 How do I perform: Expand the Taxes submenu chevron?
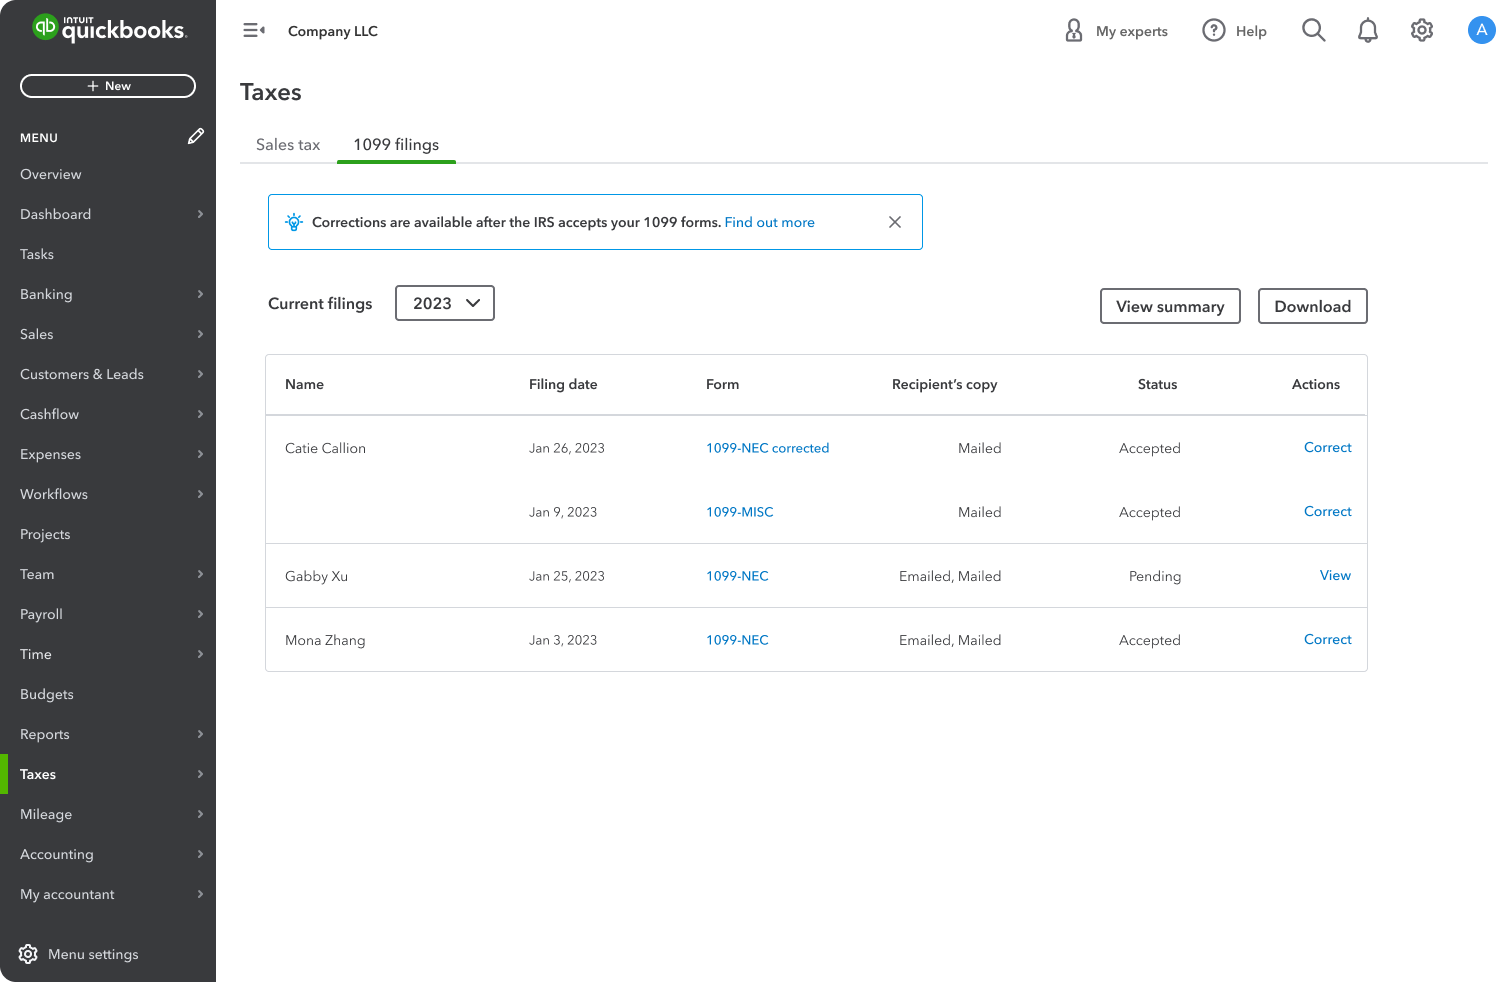tap(200, 774)
